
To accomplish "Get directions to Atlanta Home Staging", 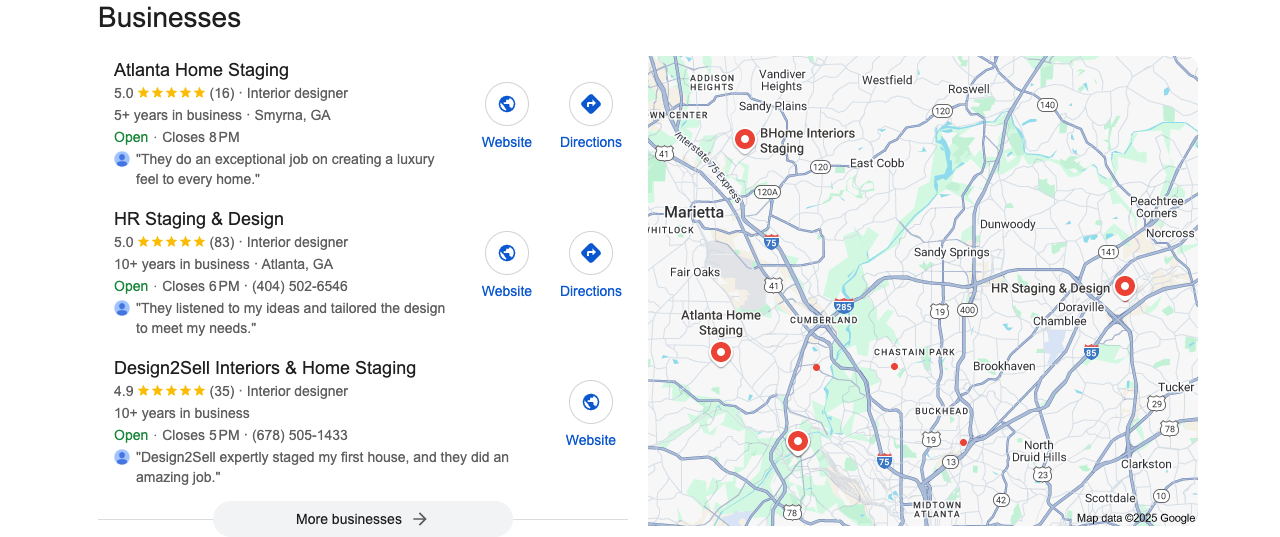I will pyautogui.click(x=591, y=104).
